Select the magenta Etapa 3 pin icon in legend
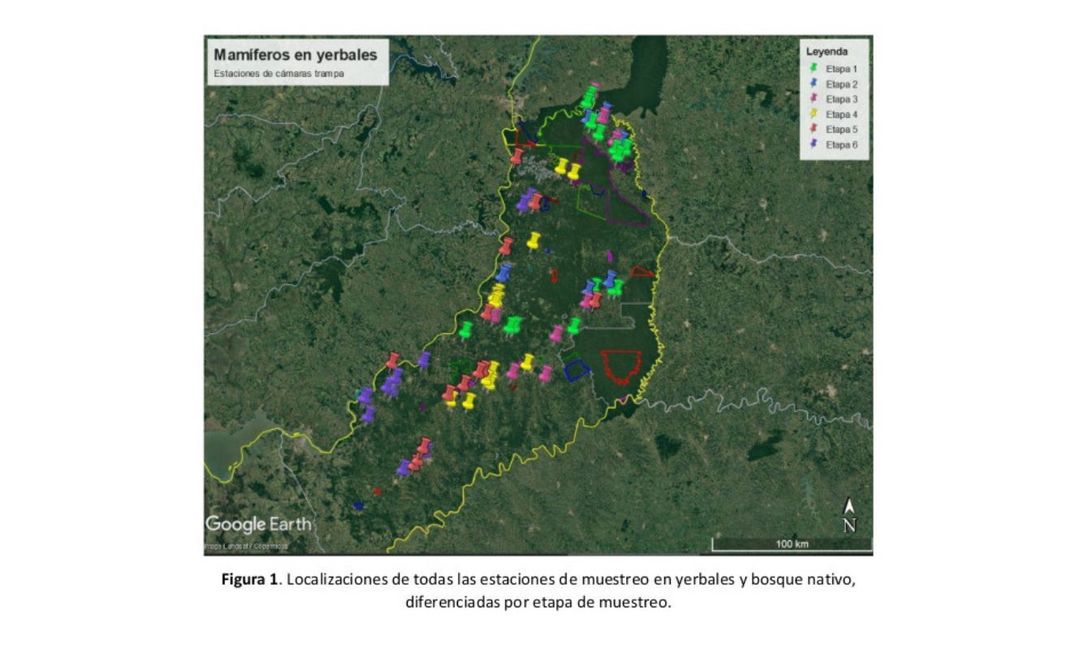1088x650 pixels. click(814, 98)
